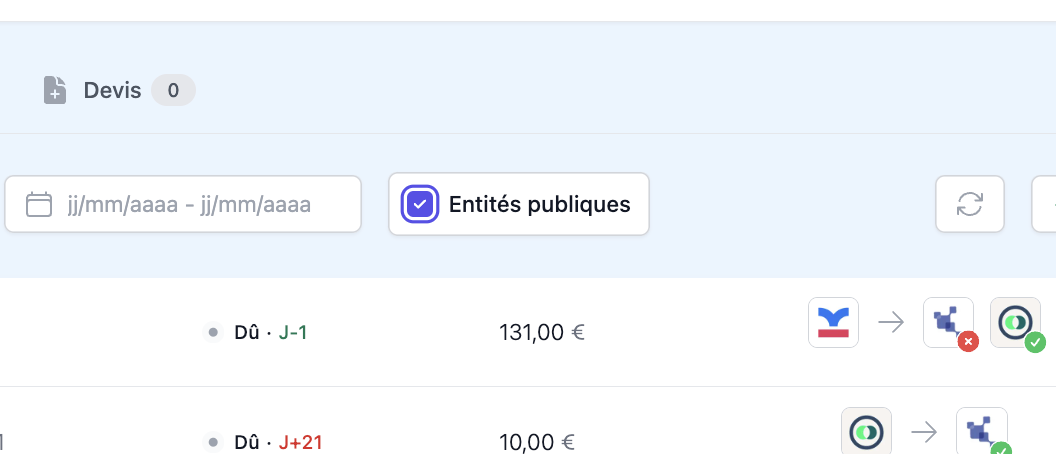Focus the jj/mm/aaaa date range field
The image size is (1056, 454).
point(183,204)
